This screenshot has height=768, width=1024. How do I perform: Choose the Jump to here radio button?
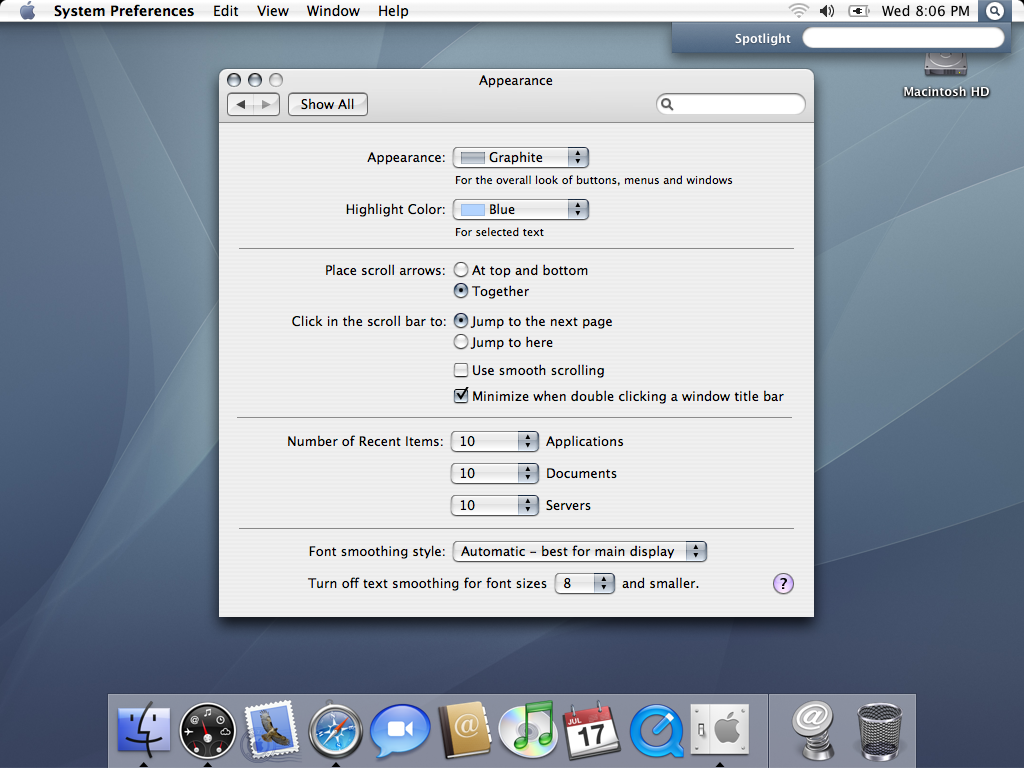(461, 342)
